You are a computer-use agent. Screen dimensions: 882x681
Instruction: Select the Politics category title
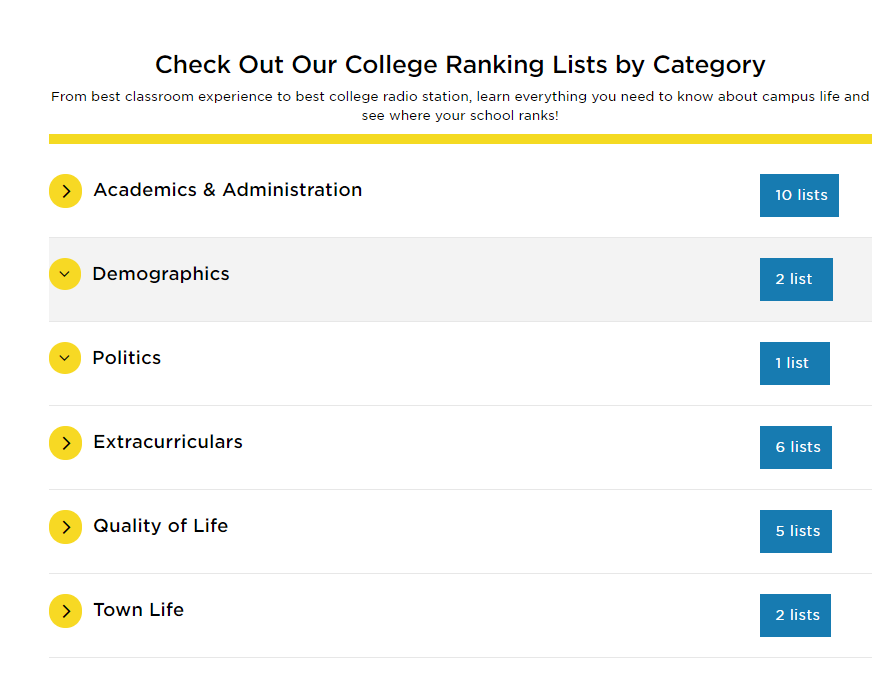127,358
